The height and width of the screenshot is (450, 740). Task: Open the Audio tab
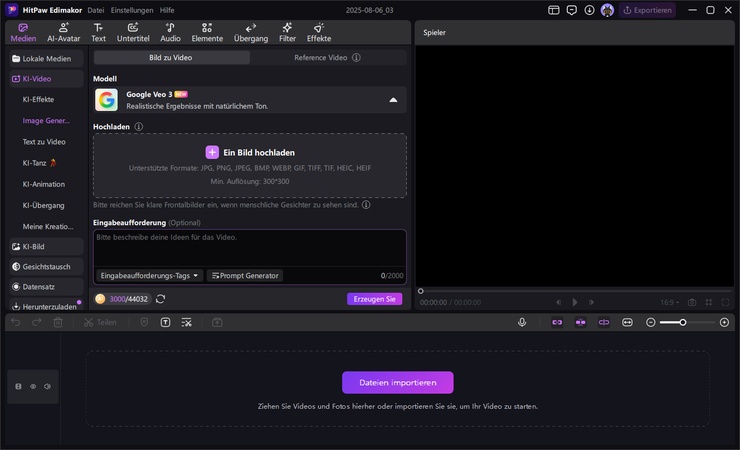click(170, 33)
